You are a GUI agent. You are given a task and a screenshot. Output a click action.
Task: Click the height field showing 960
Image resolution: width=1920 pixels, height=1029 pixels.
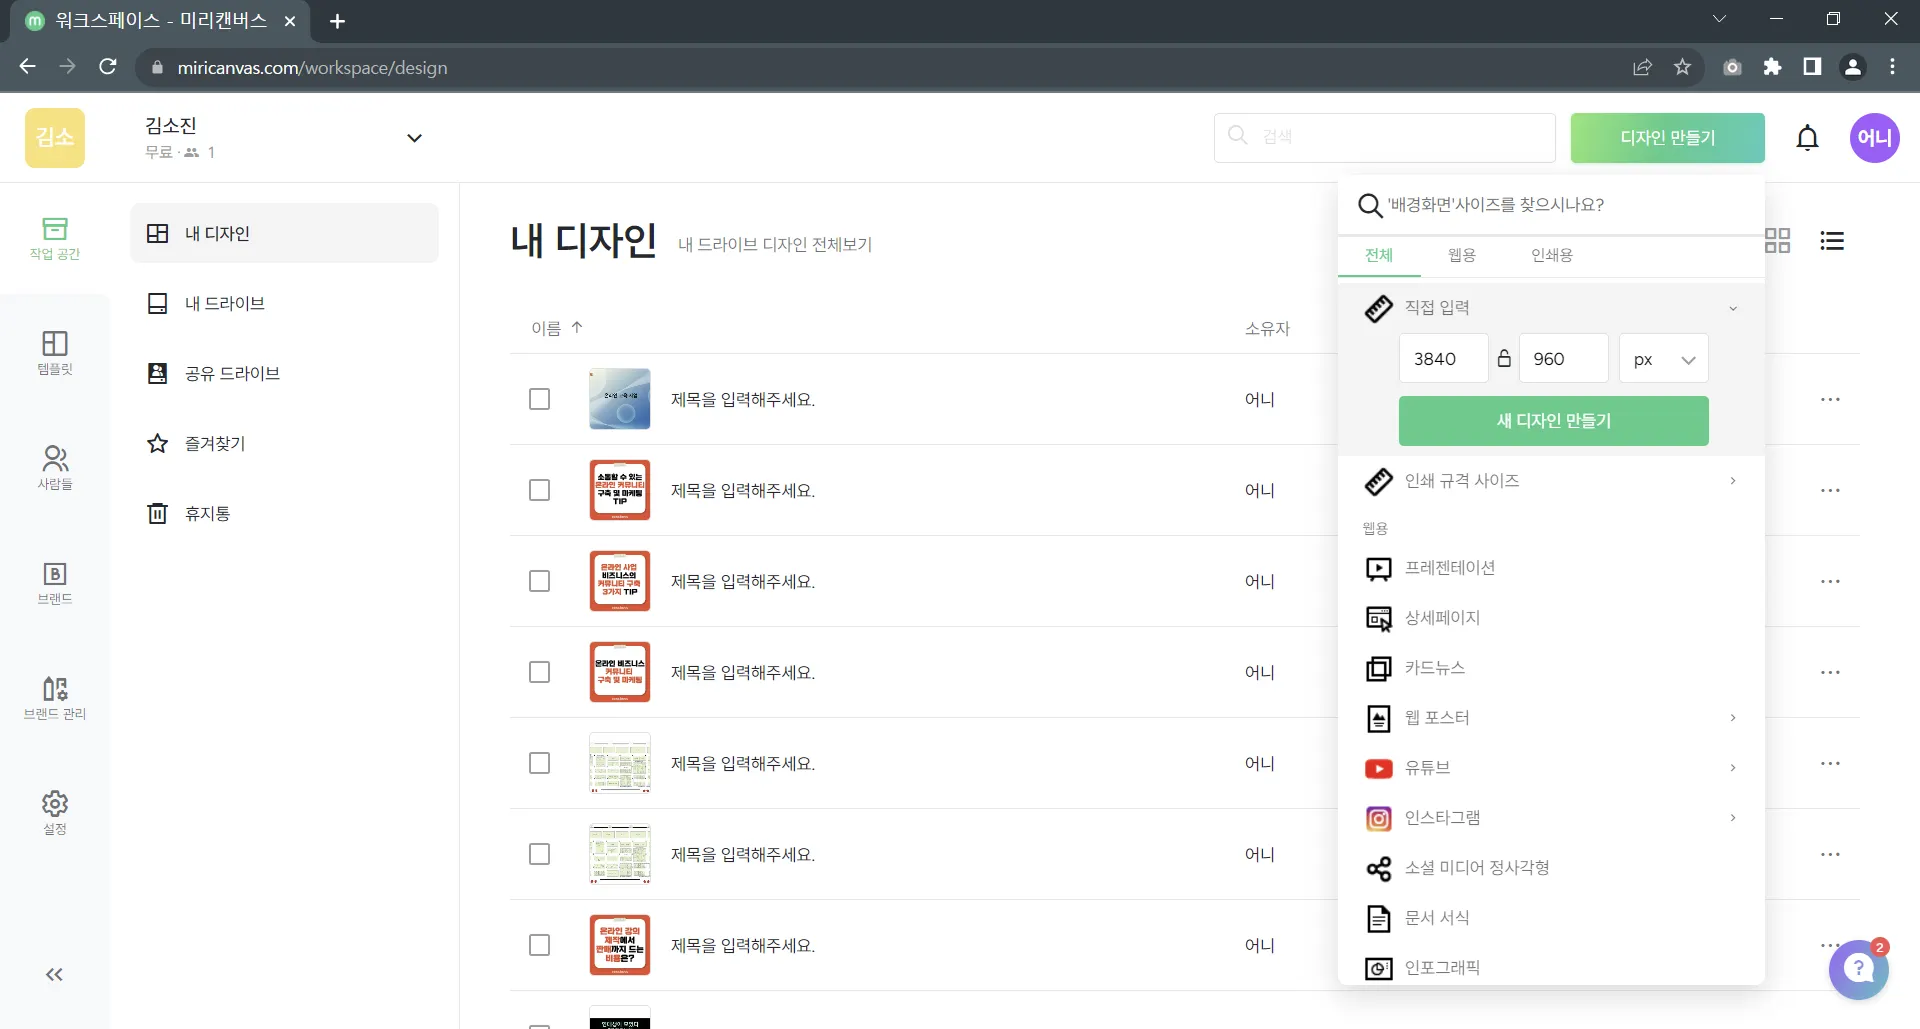pos(1564,359)
